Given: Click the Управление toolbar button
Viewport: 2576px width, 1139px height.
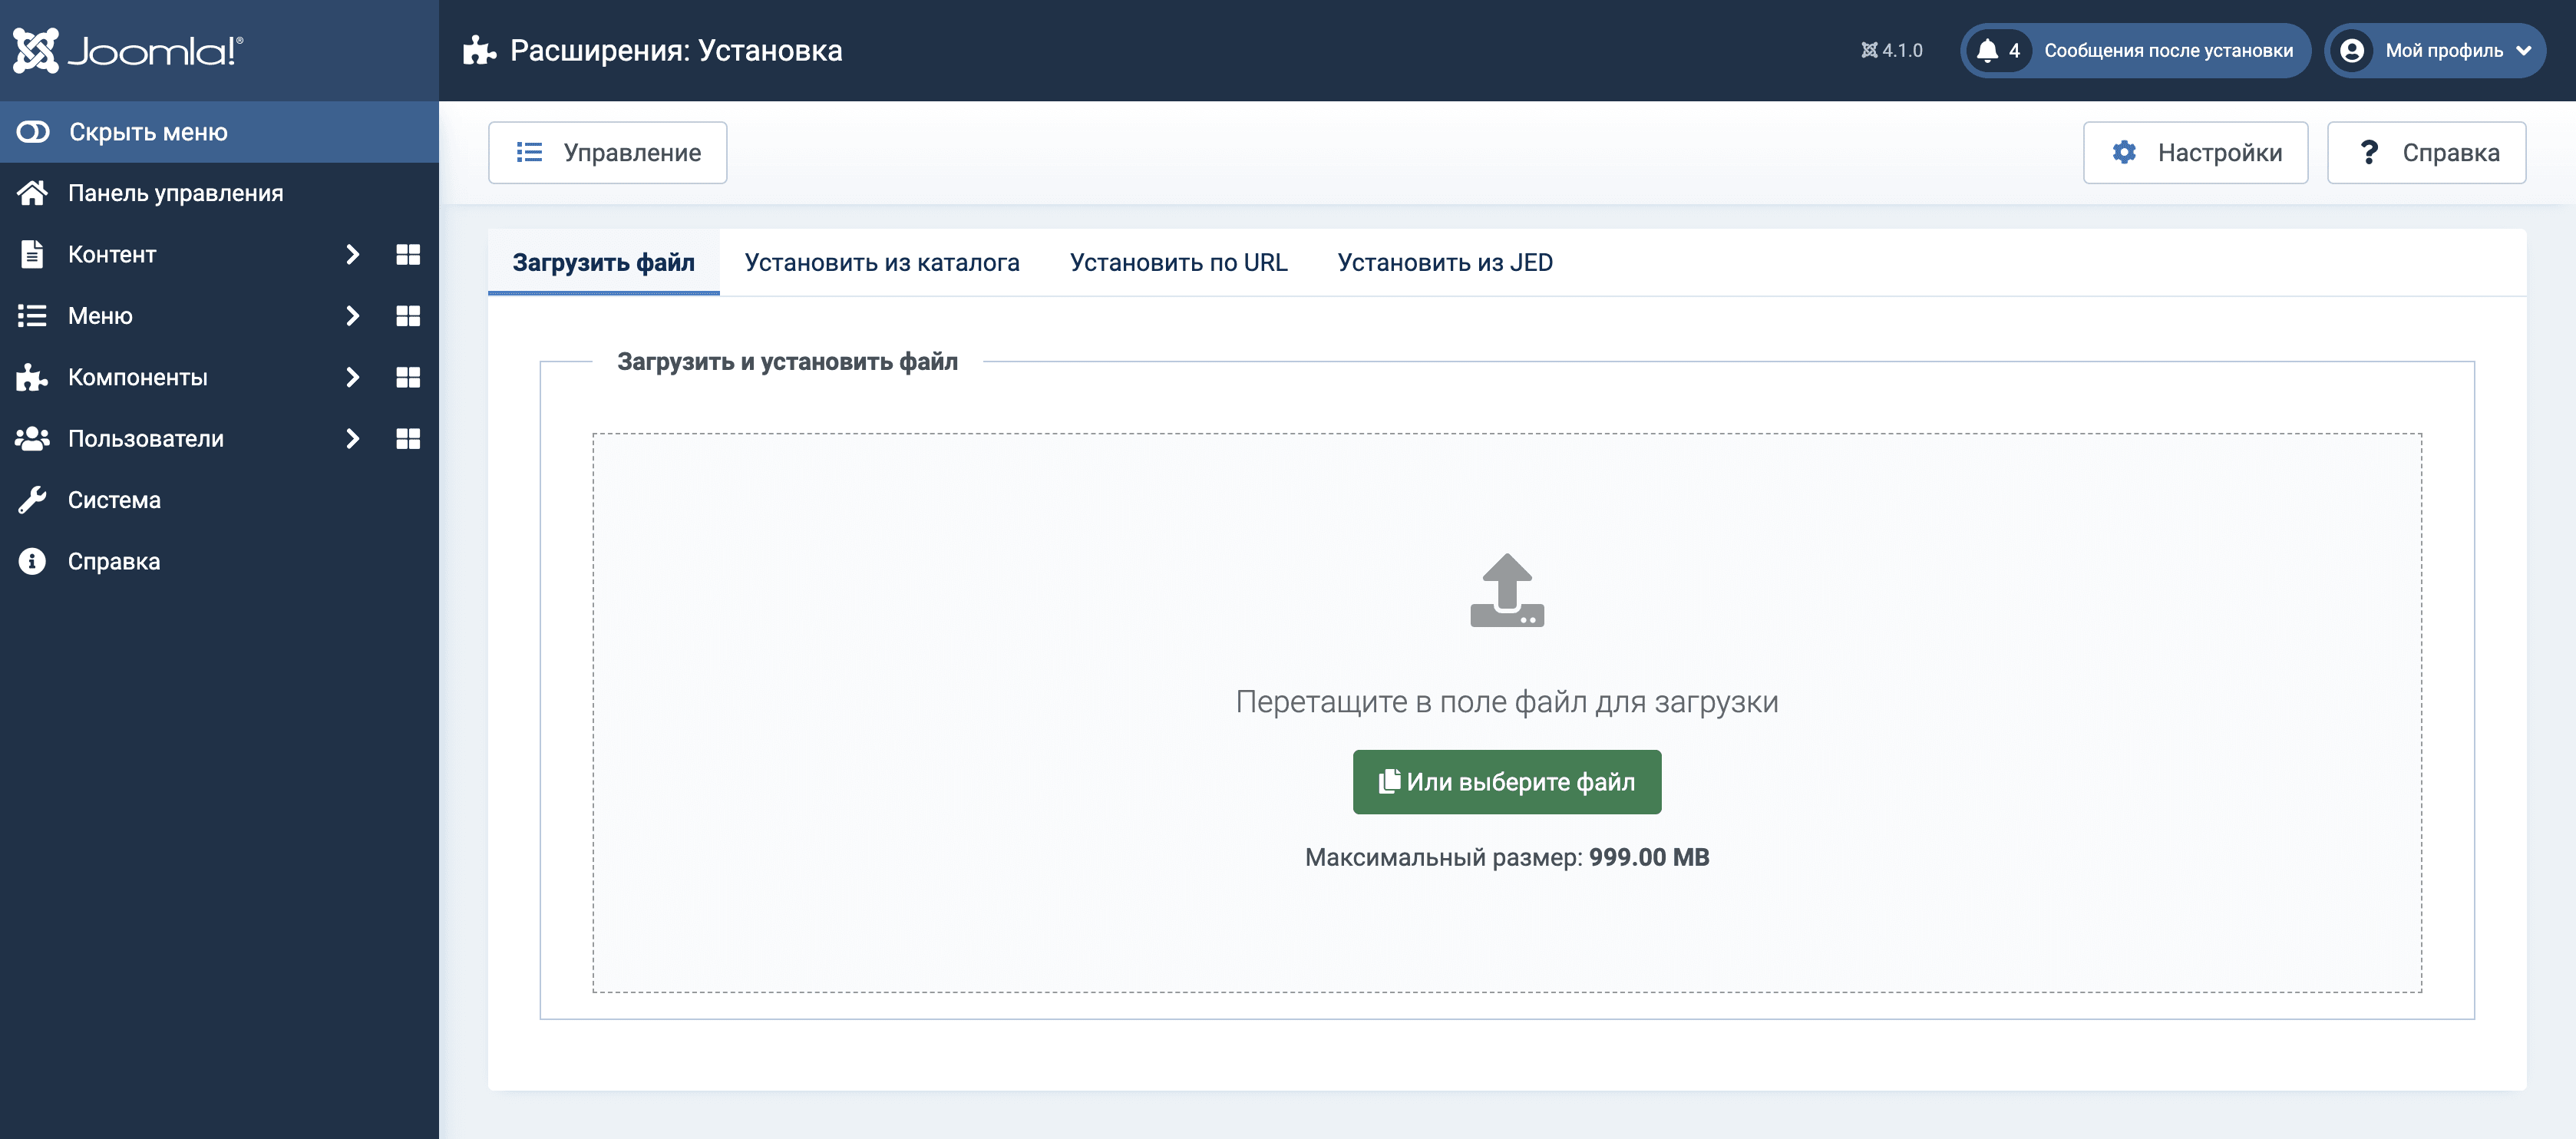Looking at the screenshot, I should click(607, 153).
